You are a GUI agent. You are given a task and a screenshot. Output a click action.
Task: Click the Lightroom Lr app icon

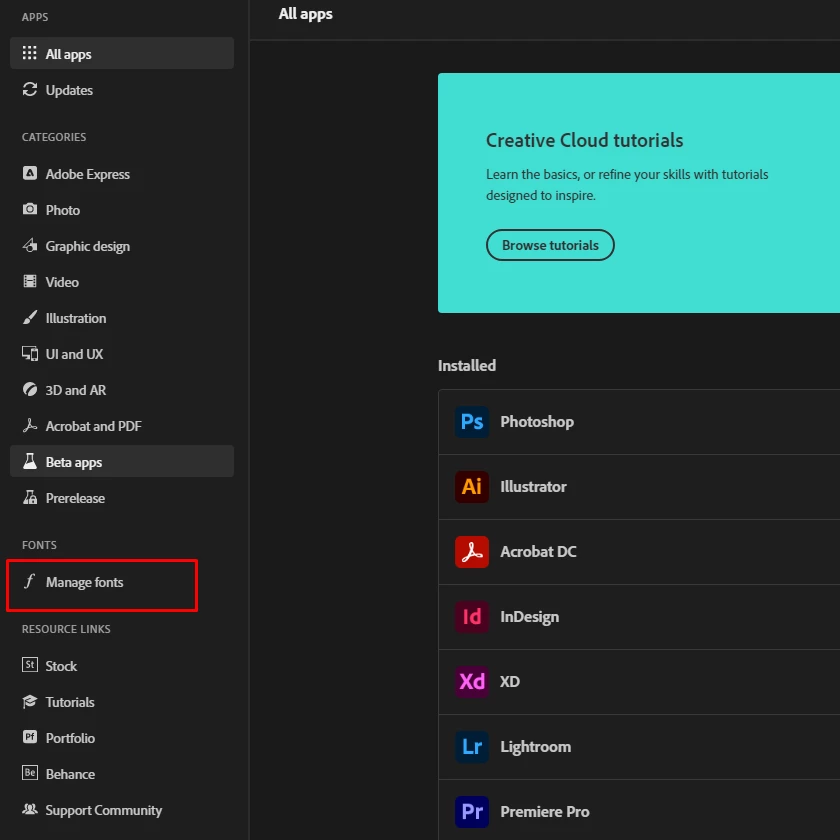click(472, 747)
